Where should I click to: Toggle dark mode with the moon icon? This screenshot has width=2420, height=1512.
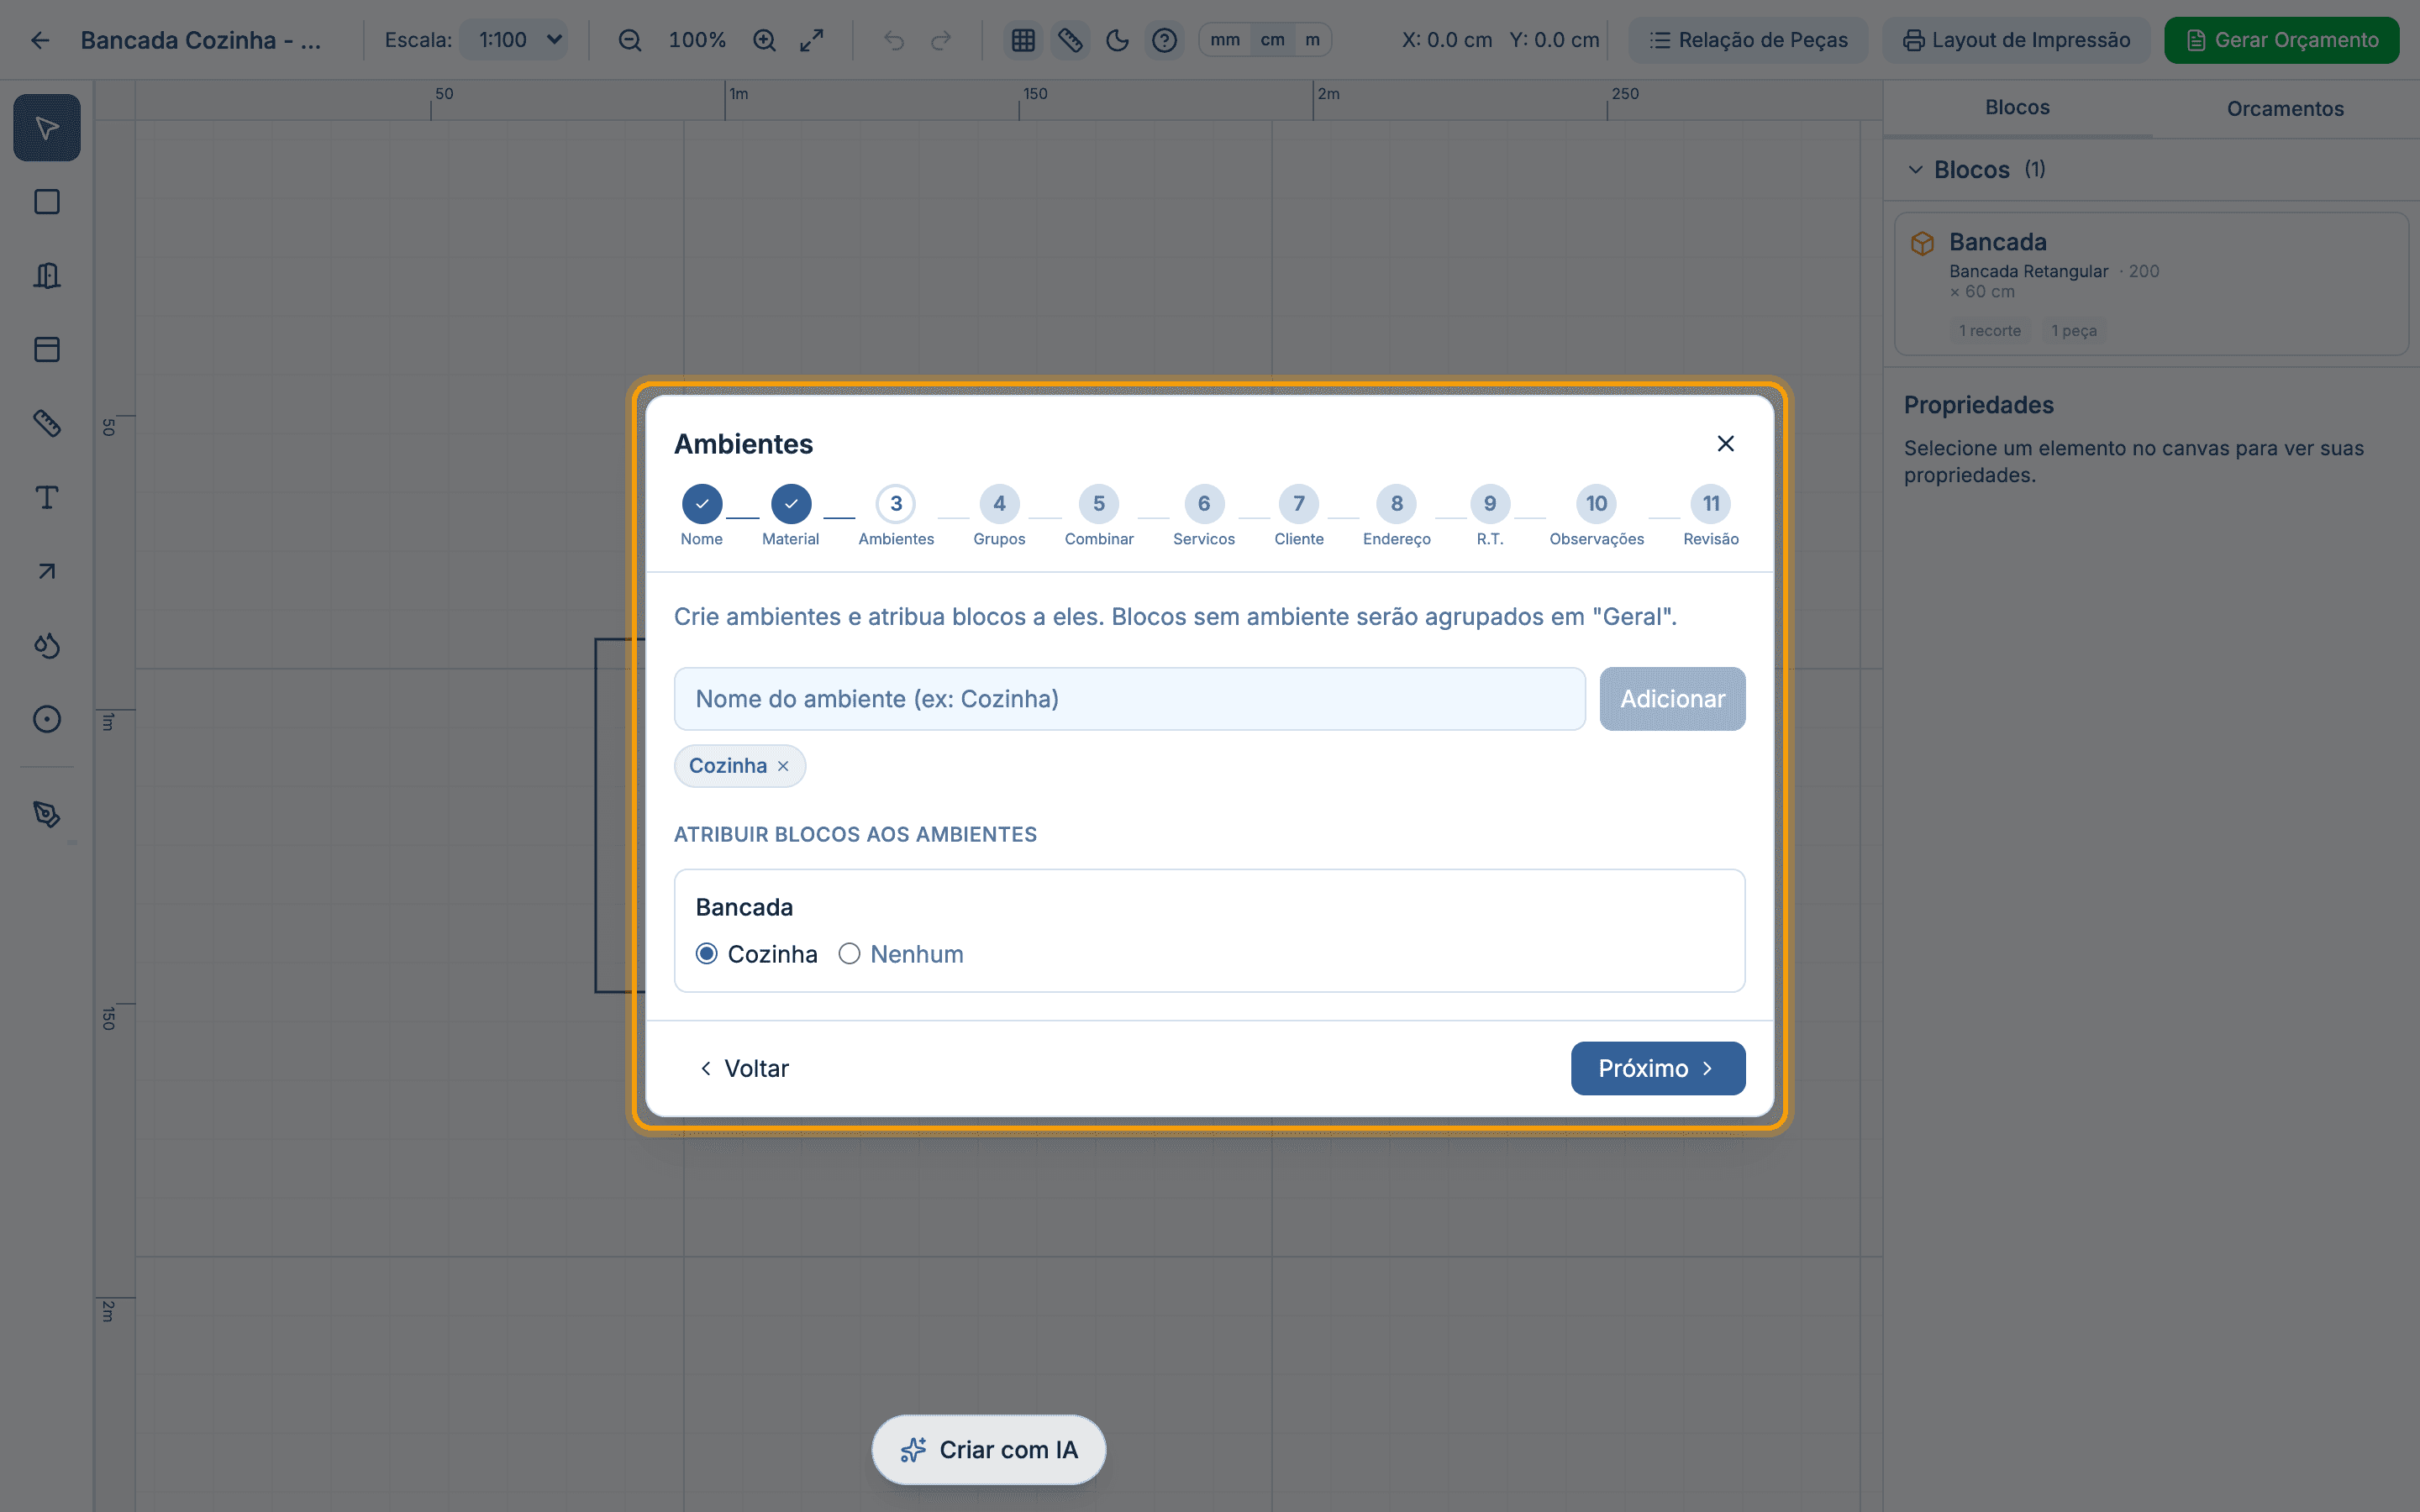tap(1117, 40)
